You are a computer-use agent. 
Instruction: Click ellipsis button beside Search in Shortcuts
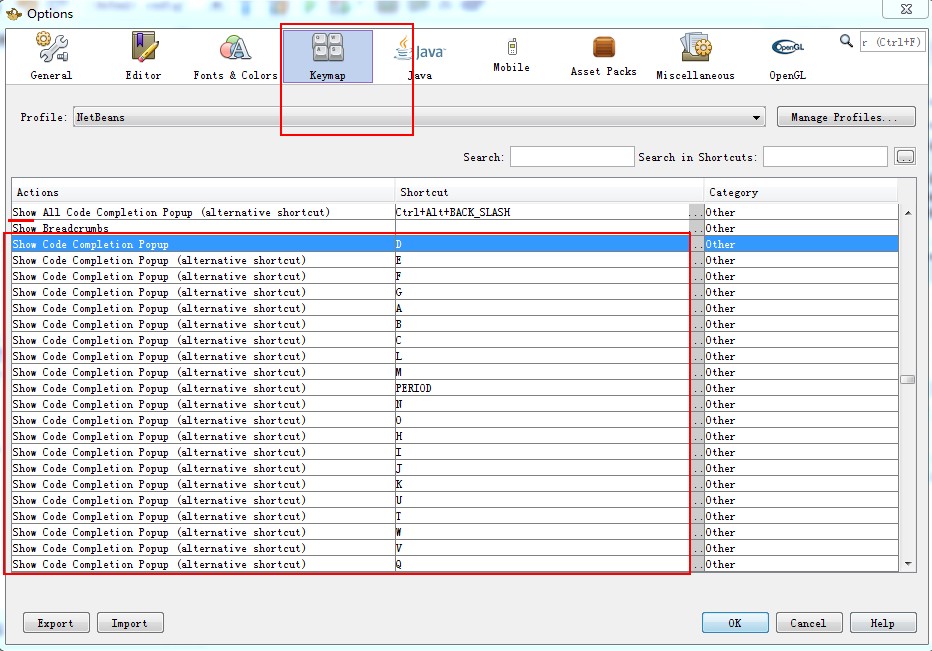coord(905,157)
